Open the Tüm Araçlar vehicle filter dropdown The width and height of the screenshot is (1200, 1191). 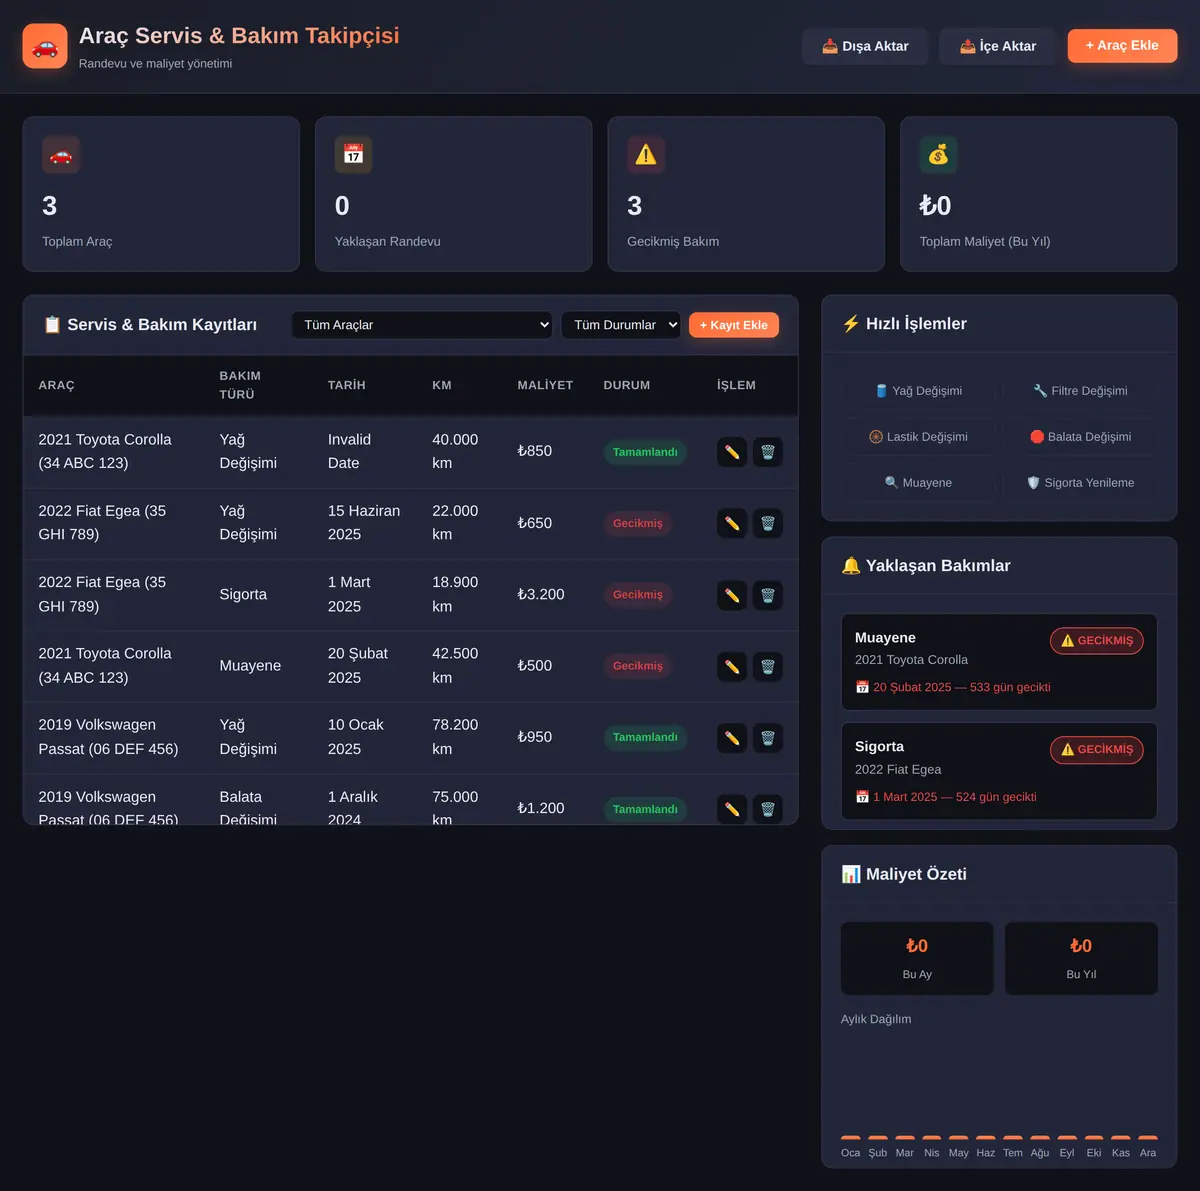pyautogui.click(x=422, y=325)
